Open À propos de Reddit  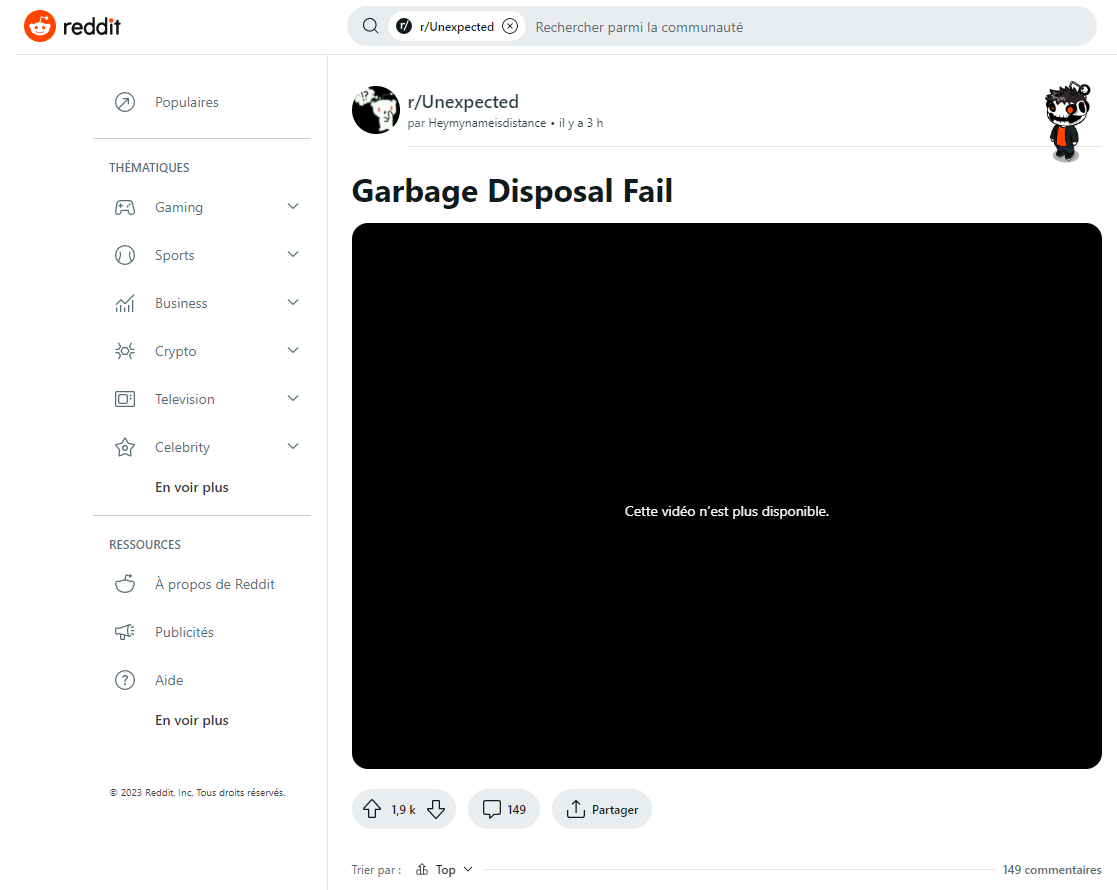tap(214, 584)
